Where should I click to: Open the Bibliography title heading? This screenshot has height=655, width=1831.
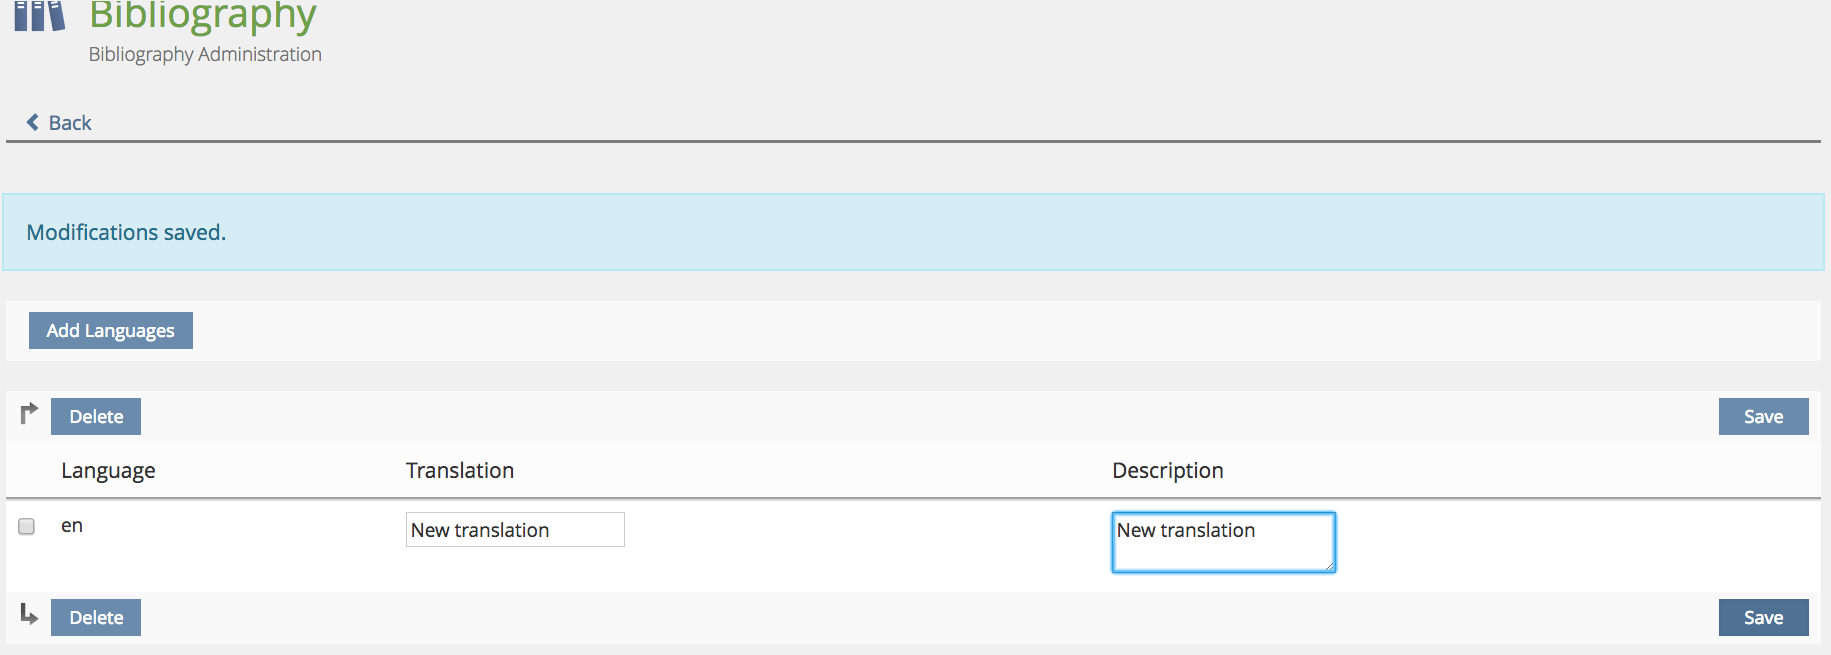point(202,16)
